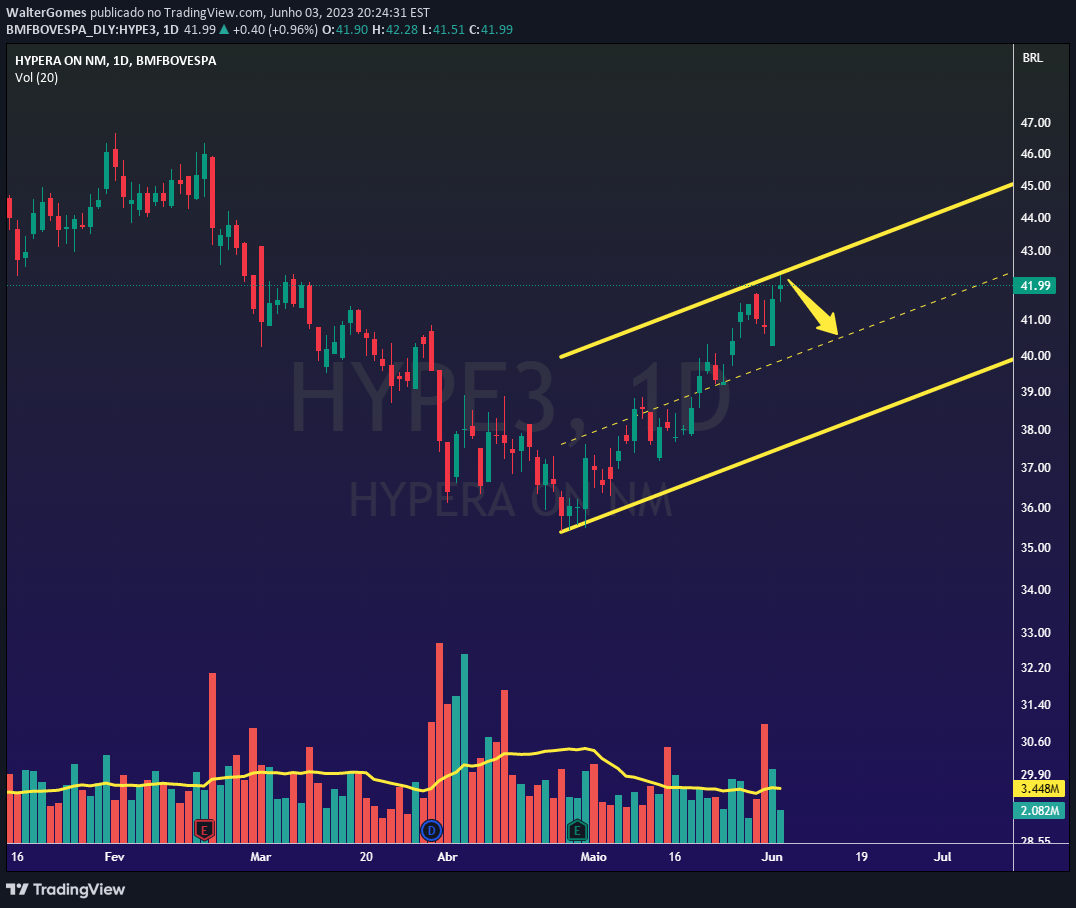1076x908 pixels.
Task: Open the dividend D marker near Abr
Action: pos(431,830)
